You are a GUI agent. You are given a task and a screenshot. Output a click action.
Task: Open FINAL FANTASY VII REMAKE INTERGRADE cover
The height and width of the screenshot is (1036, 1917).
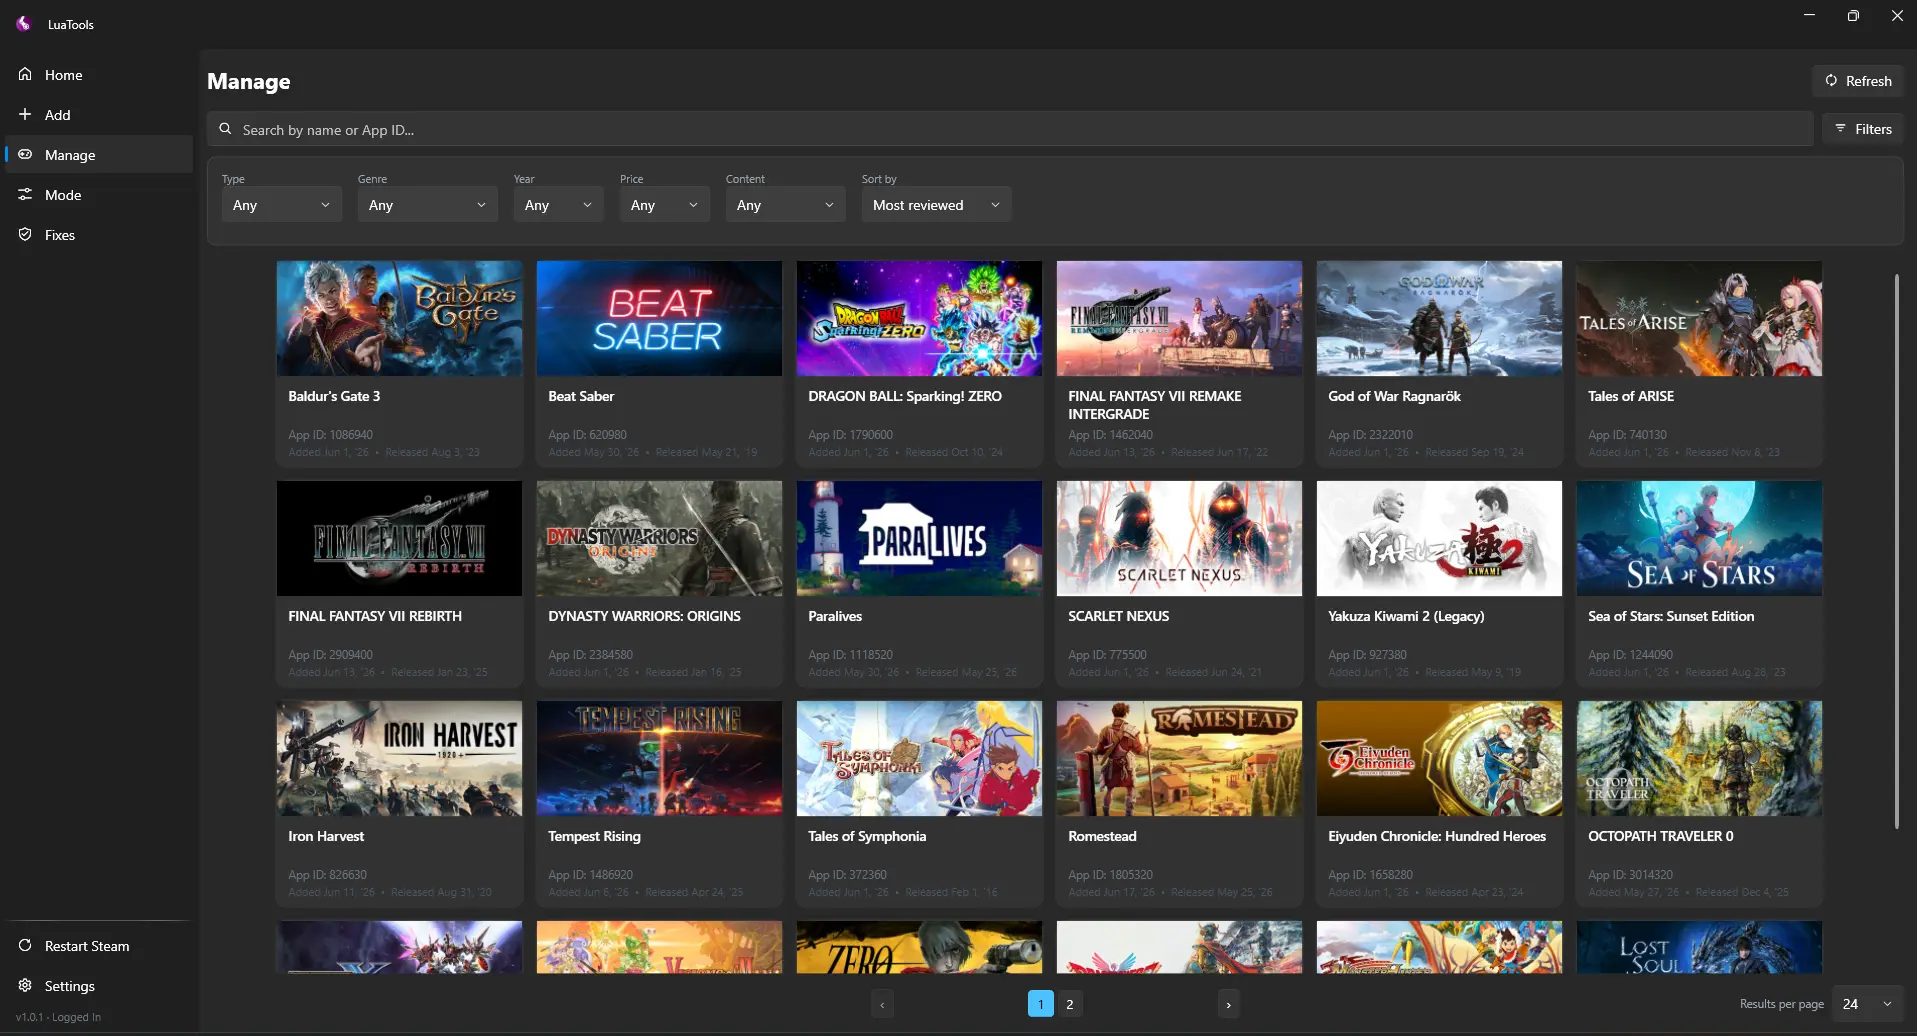click(1179, 319)
